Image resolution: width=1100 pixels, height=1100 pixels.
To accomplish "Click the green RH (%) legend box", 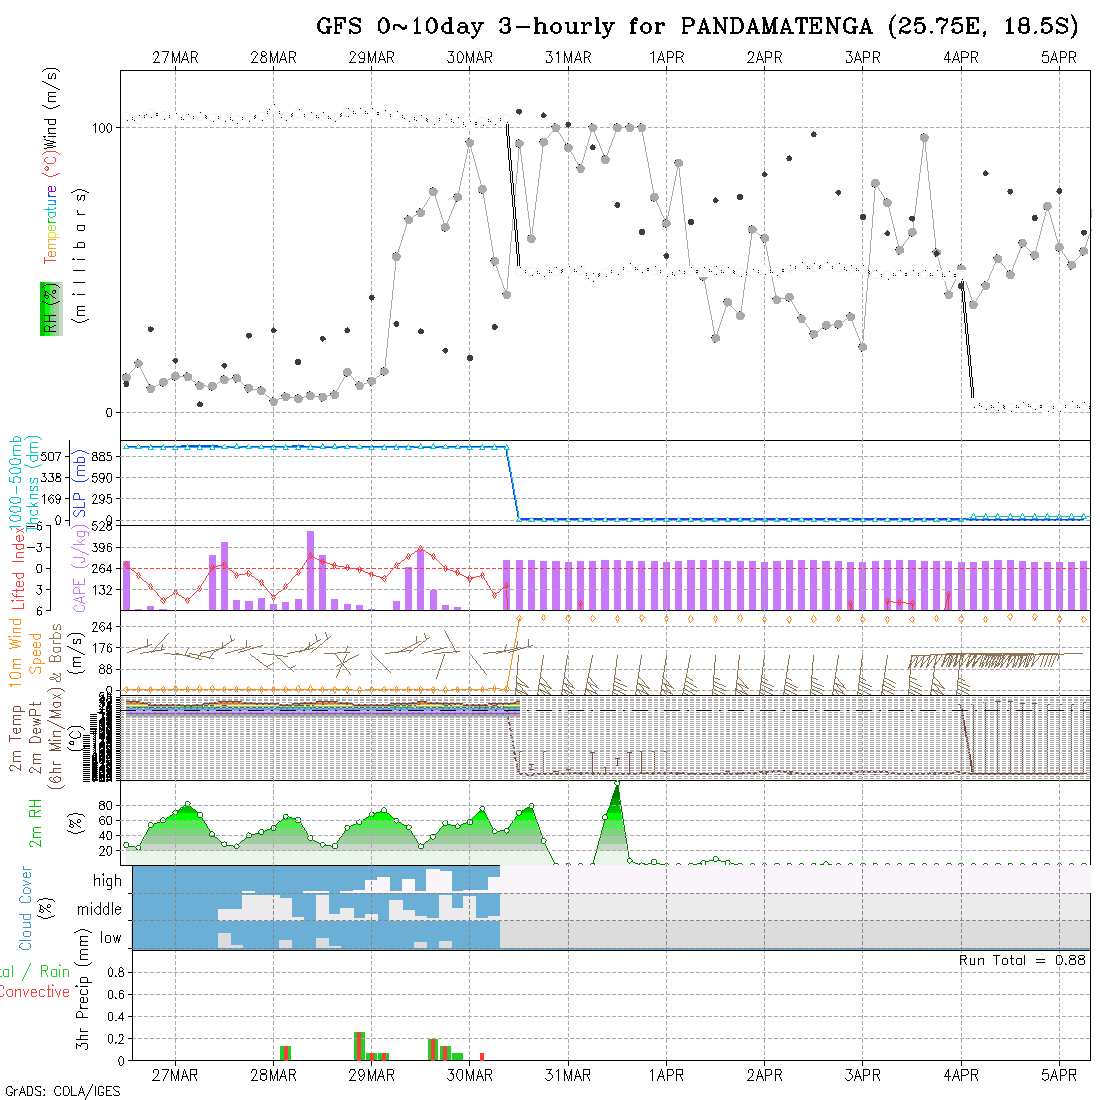I will tap(49, 308).
